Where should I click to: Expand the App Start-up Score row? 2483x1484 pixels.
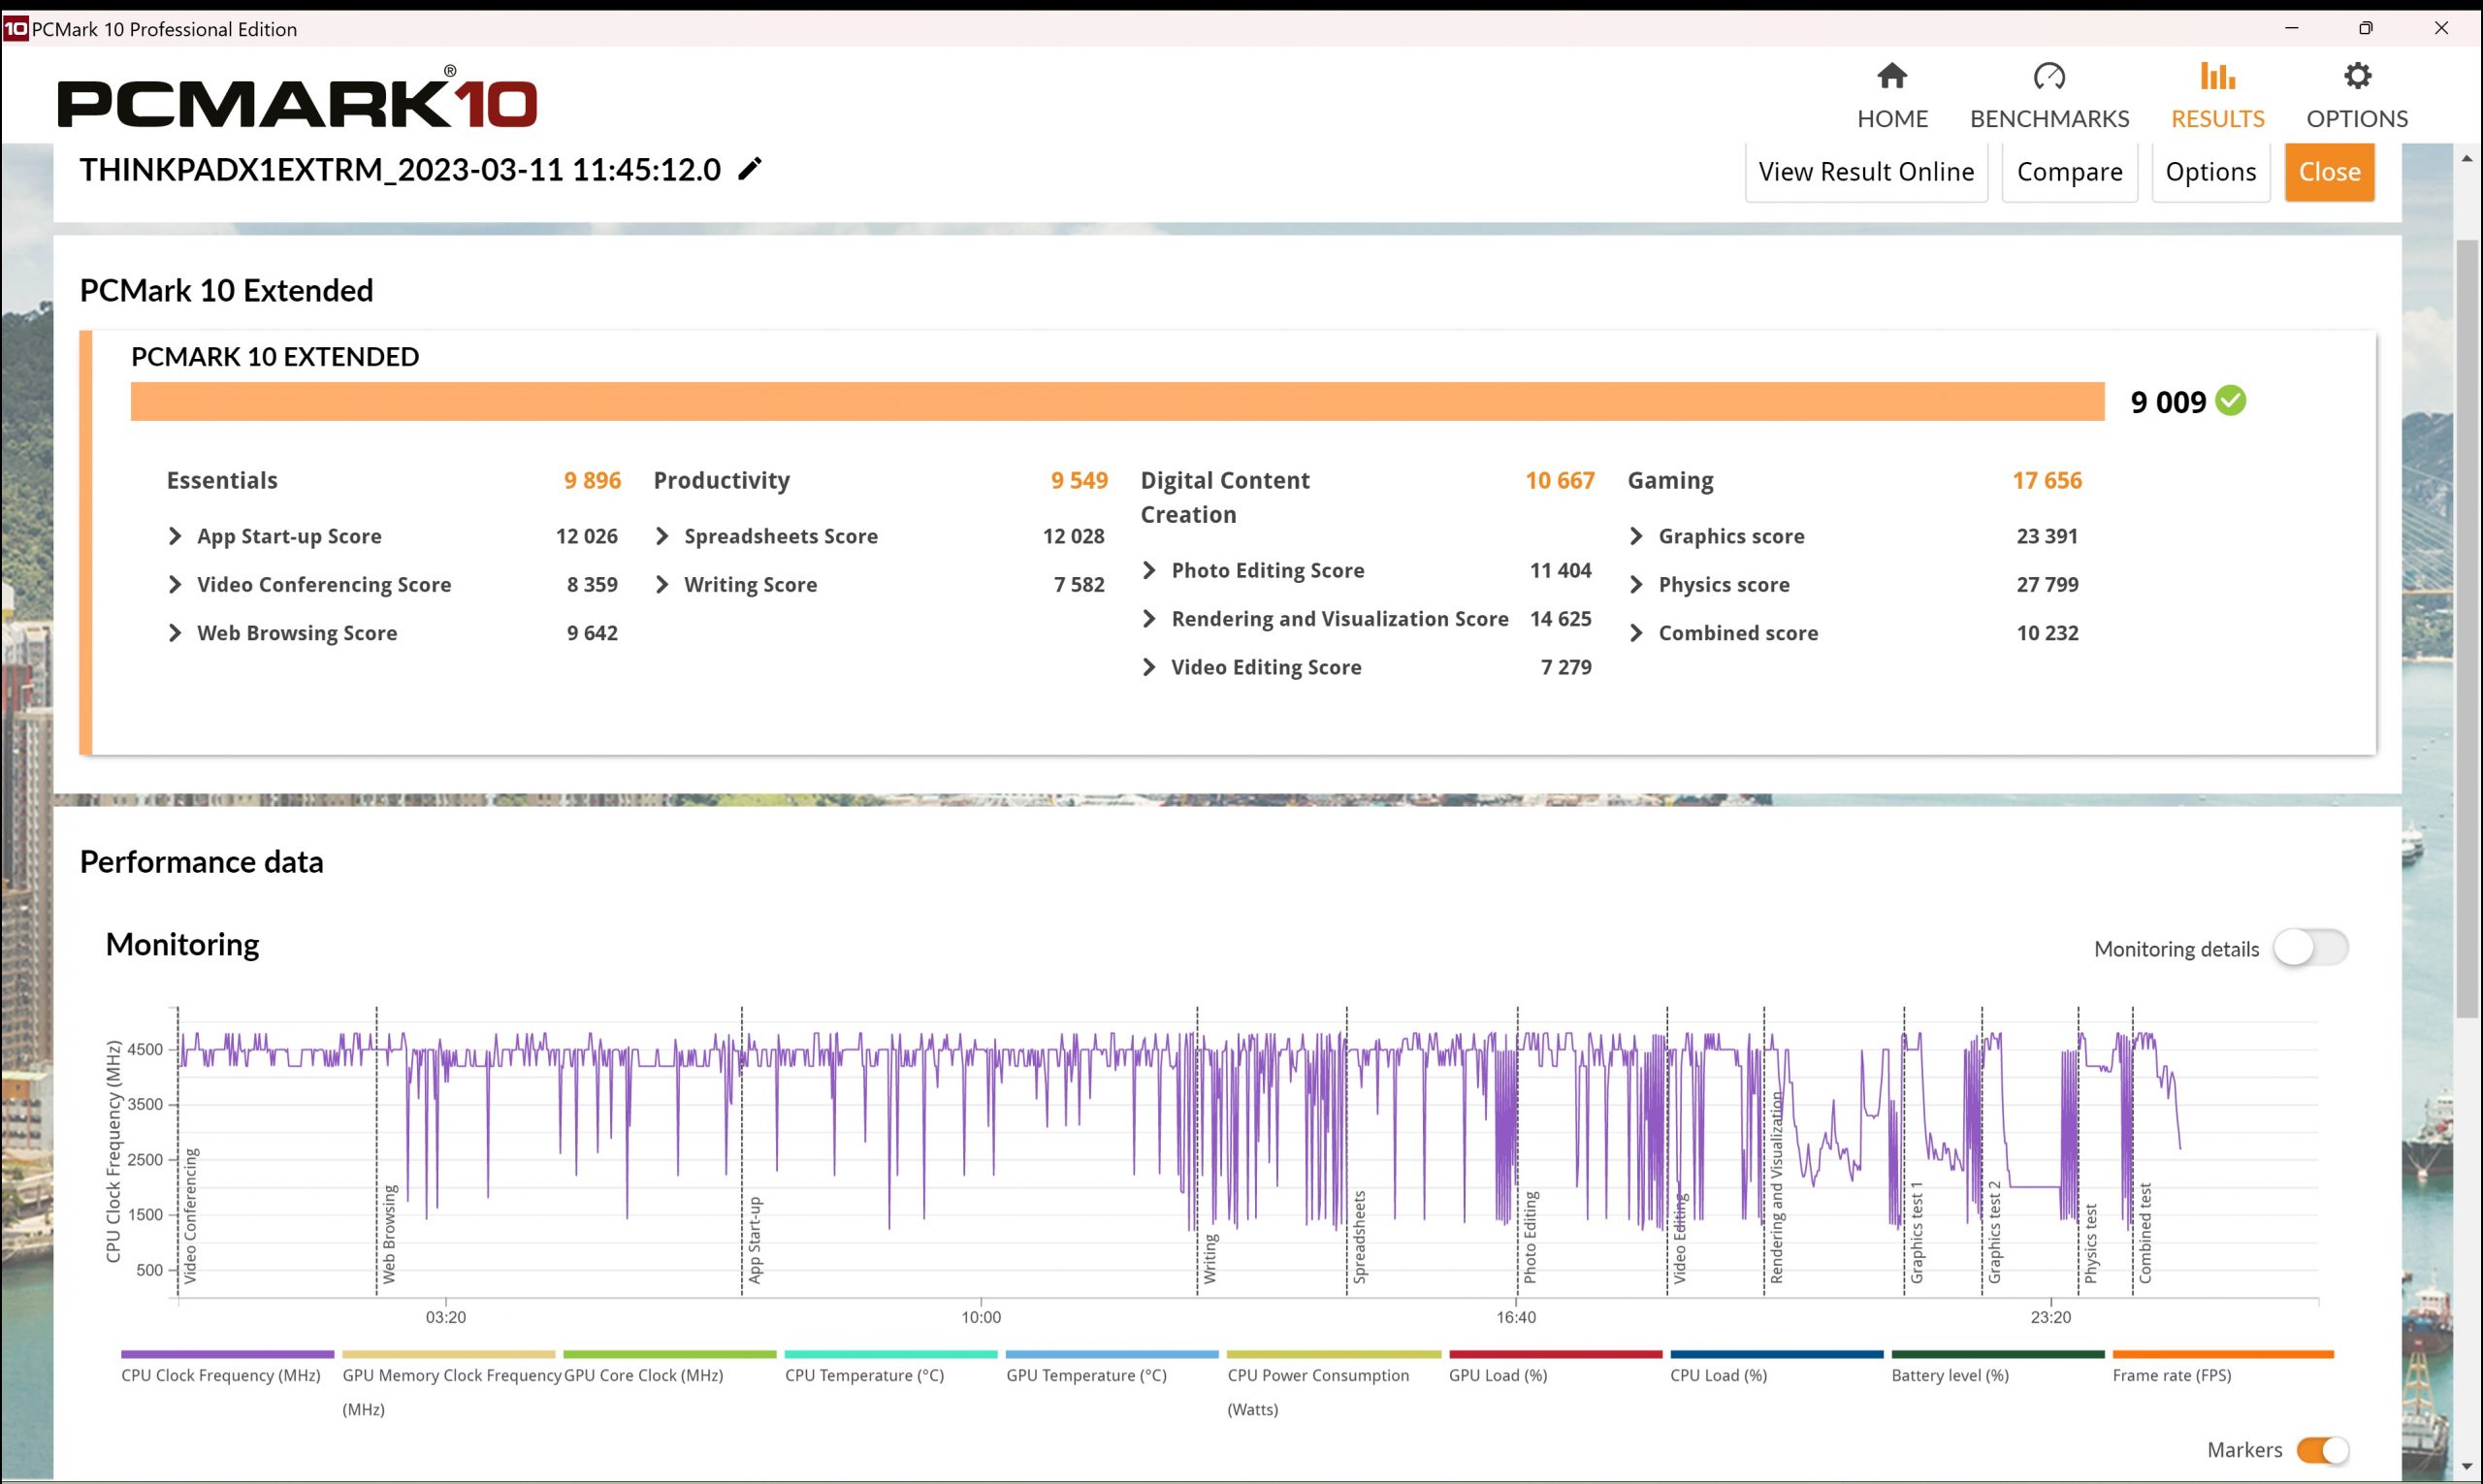point(175,536)
